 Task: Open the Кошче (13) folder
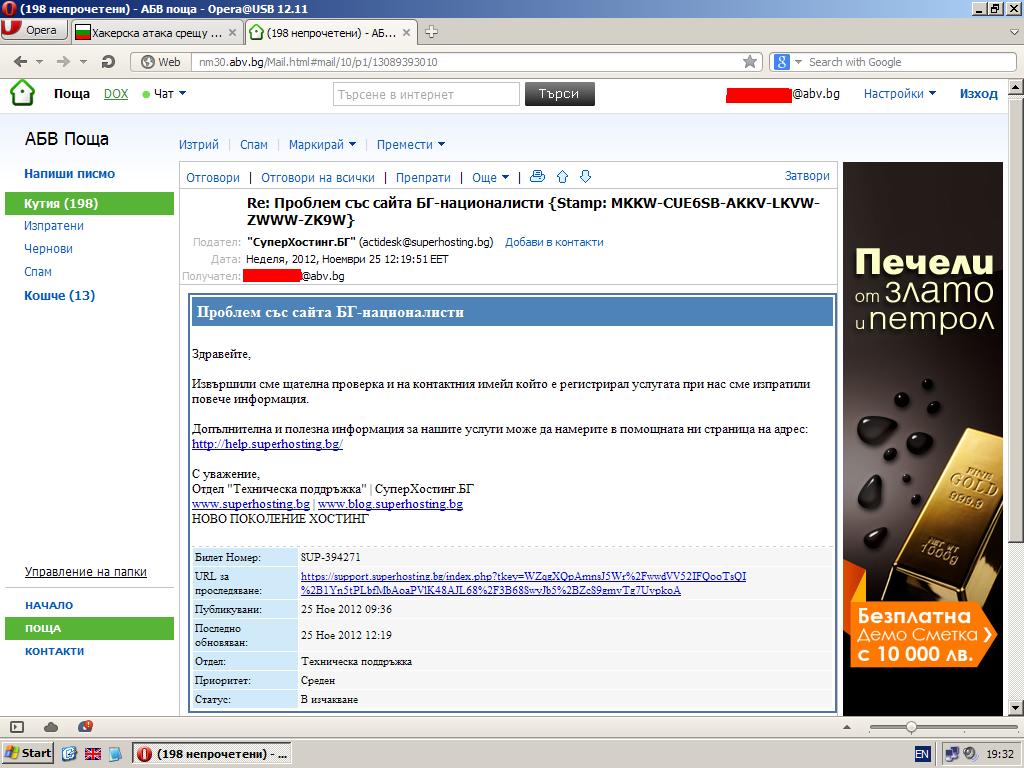pyautogui.click(x=59, y=295)
